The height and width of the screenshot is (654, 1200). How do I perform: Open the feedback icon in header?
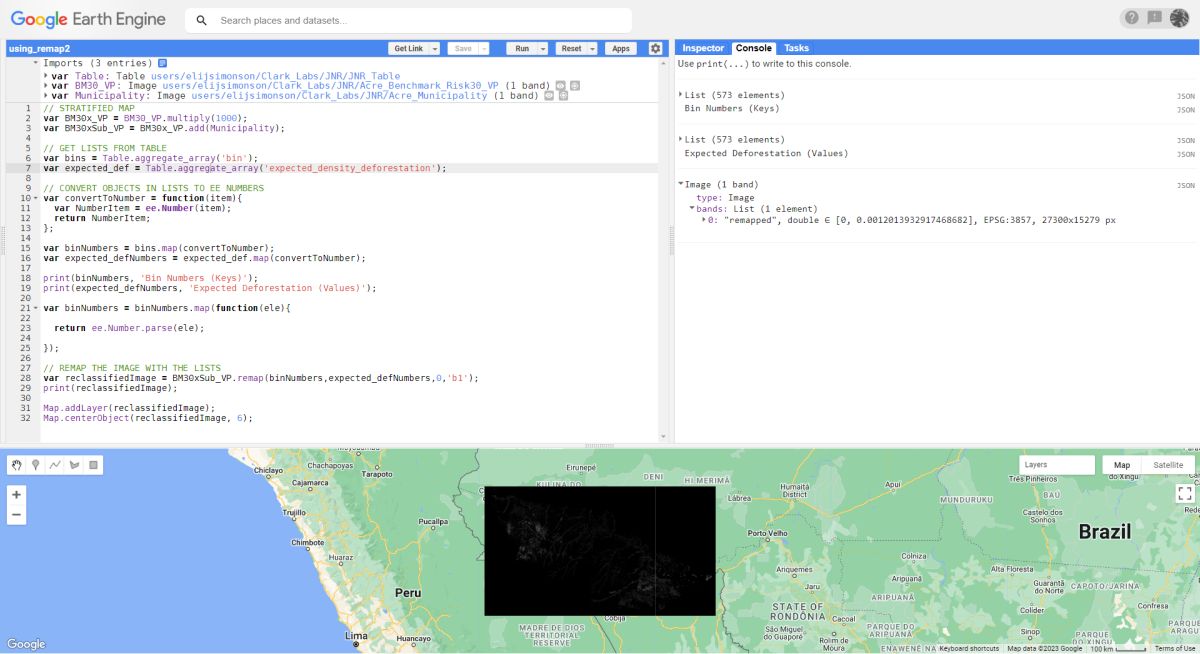pos(1155,18)
